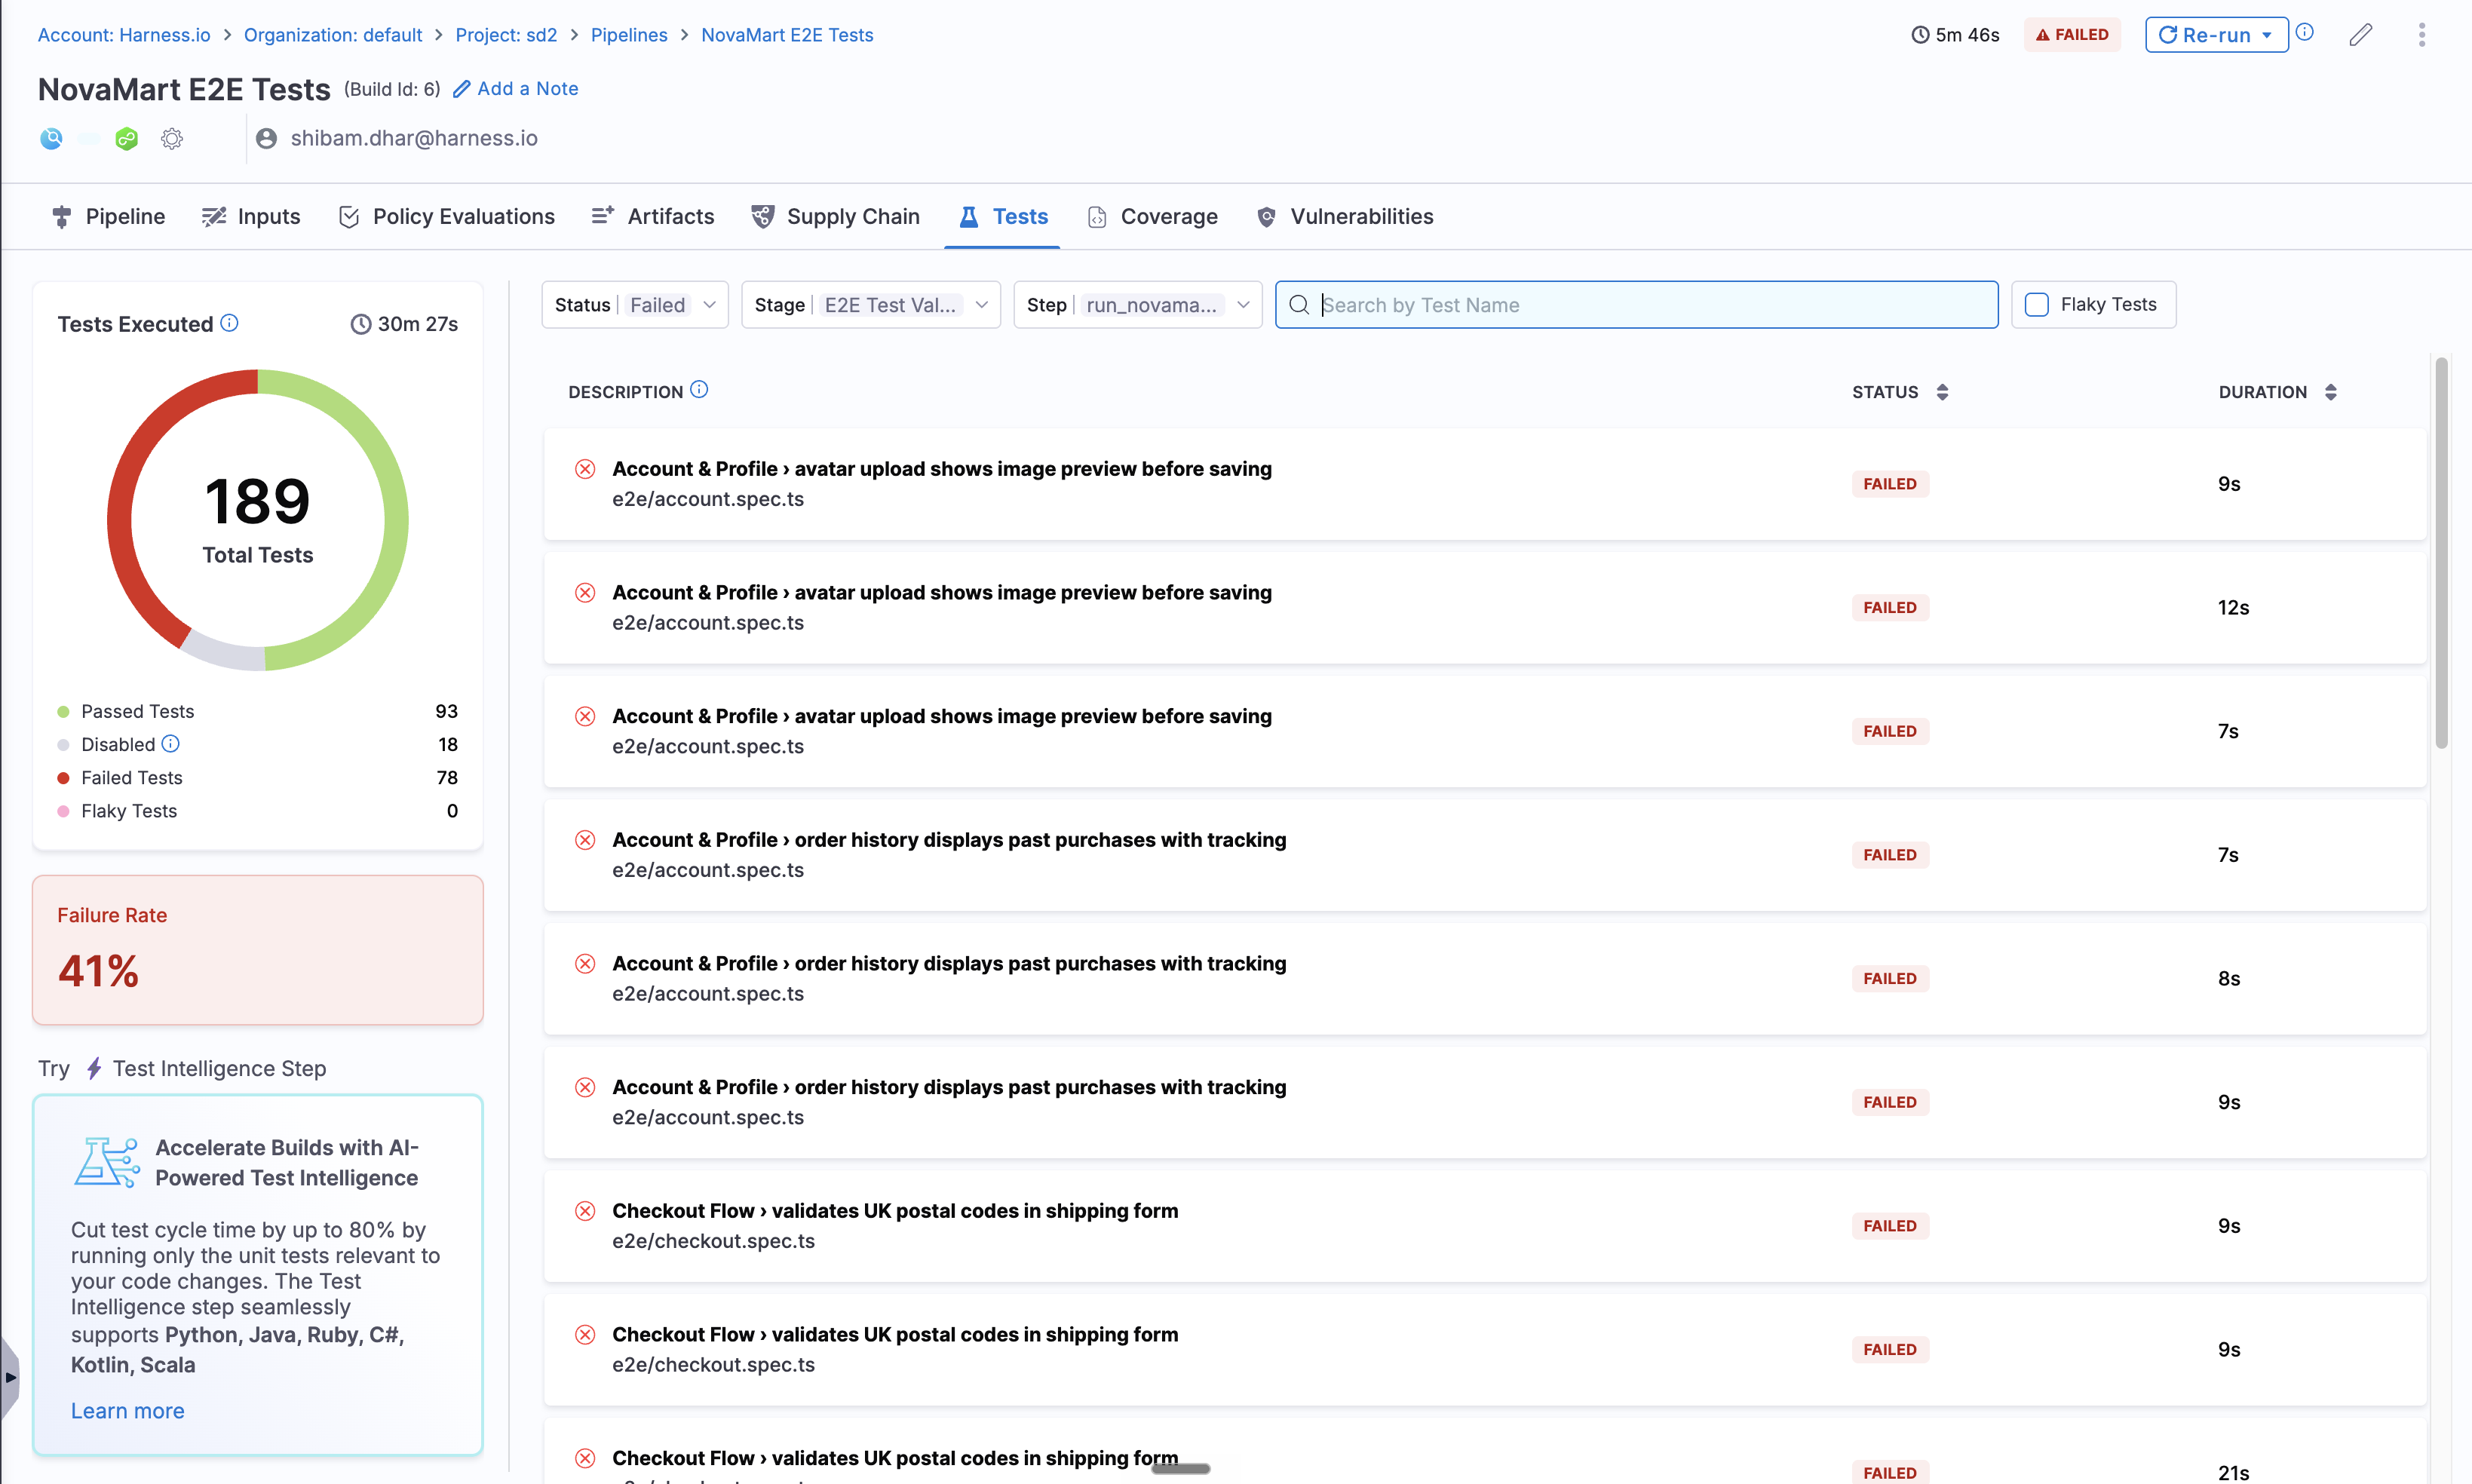Click the DESCRIPTION column info icon

(699, 390)
